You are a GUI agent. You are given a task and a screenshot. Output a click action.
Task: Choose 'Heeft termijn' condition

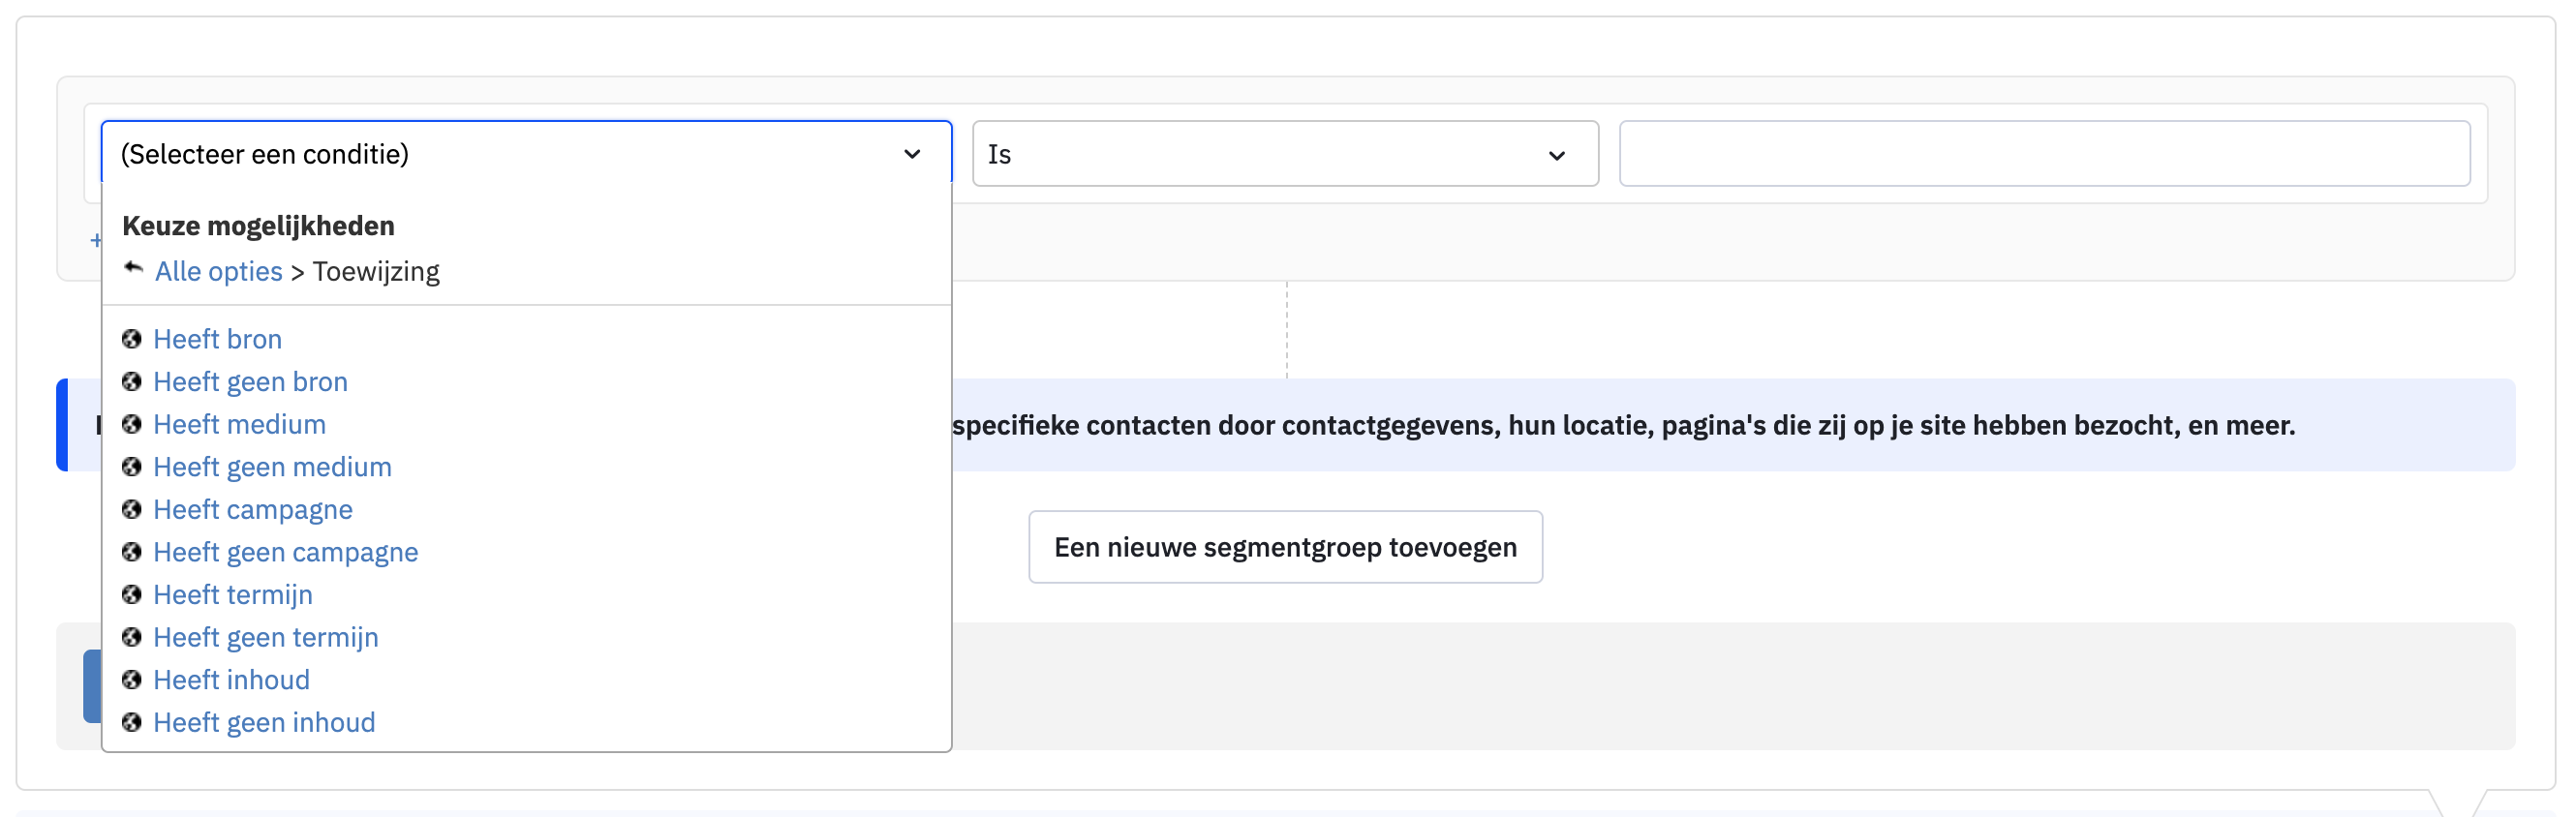232,595
